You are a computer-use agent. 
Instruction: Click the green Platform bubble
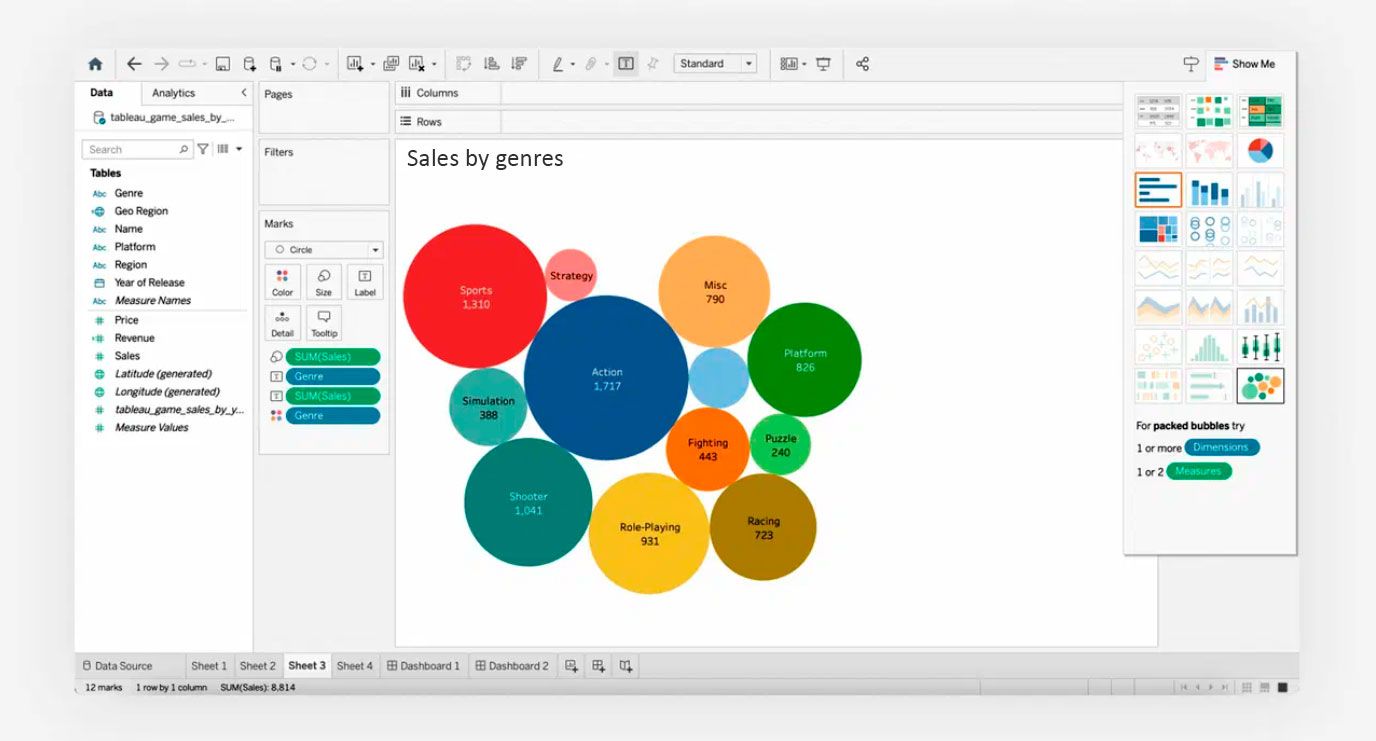(804, 359)
